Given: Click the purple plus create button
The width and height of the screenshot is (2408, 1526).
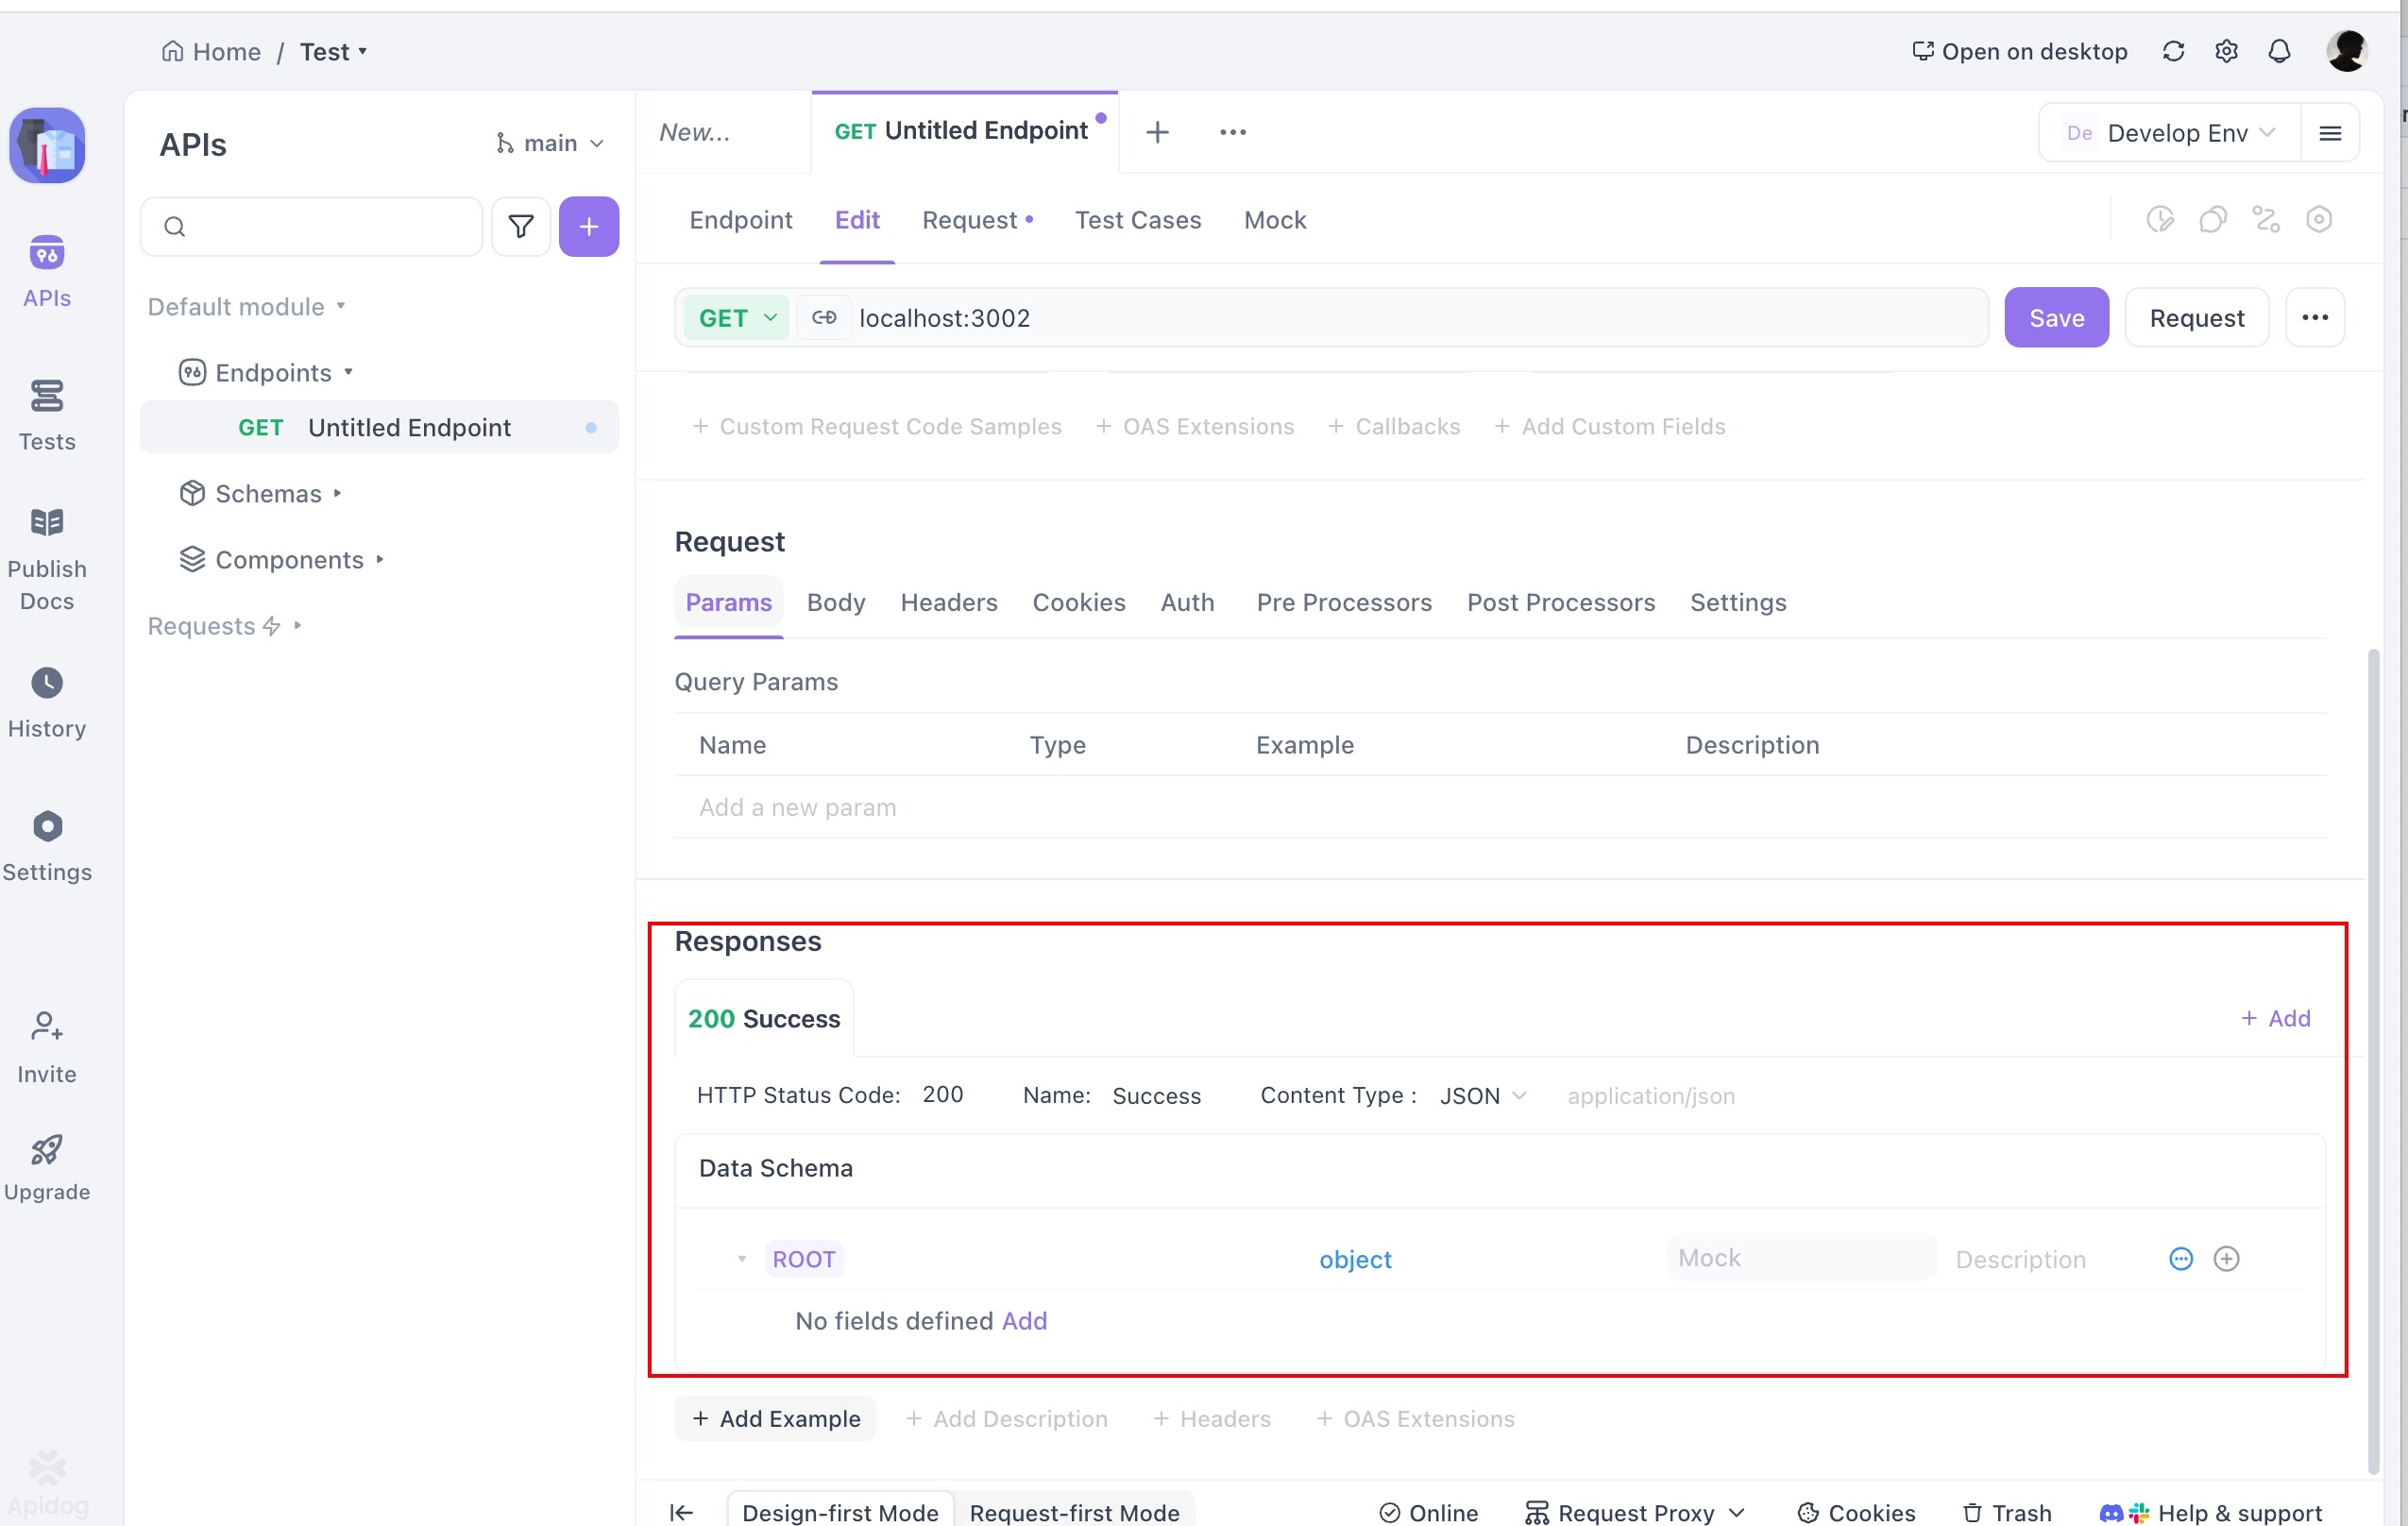Looking at the screenshot, I should 588,227.
